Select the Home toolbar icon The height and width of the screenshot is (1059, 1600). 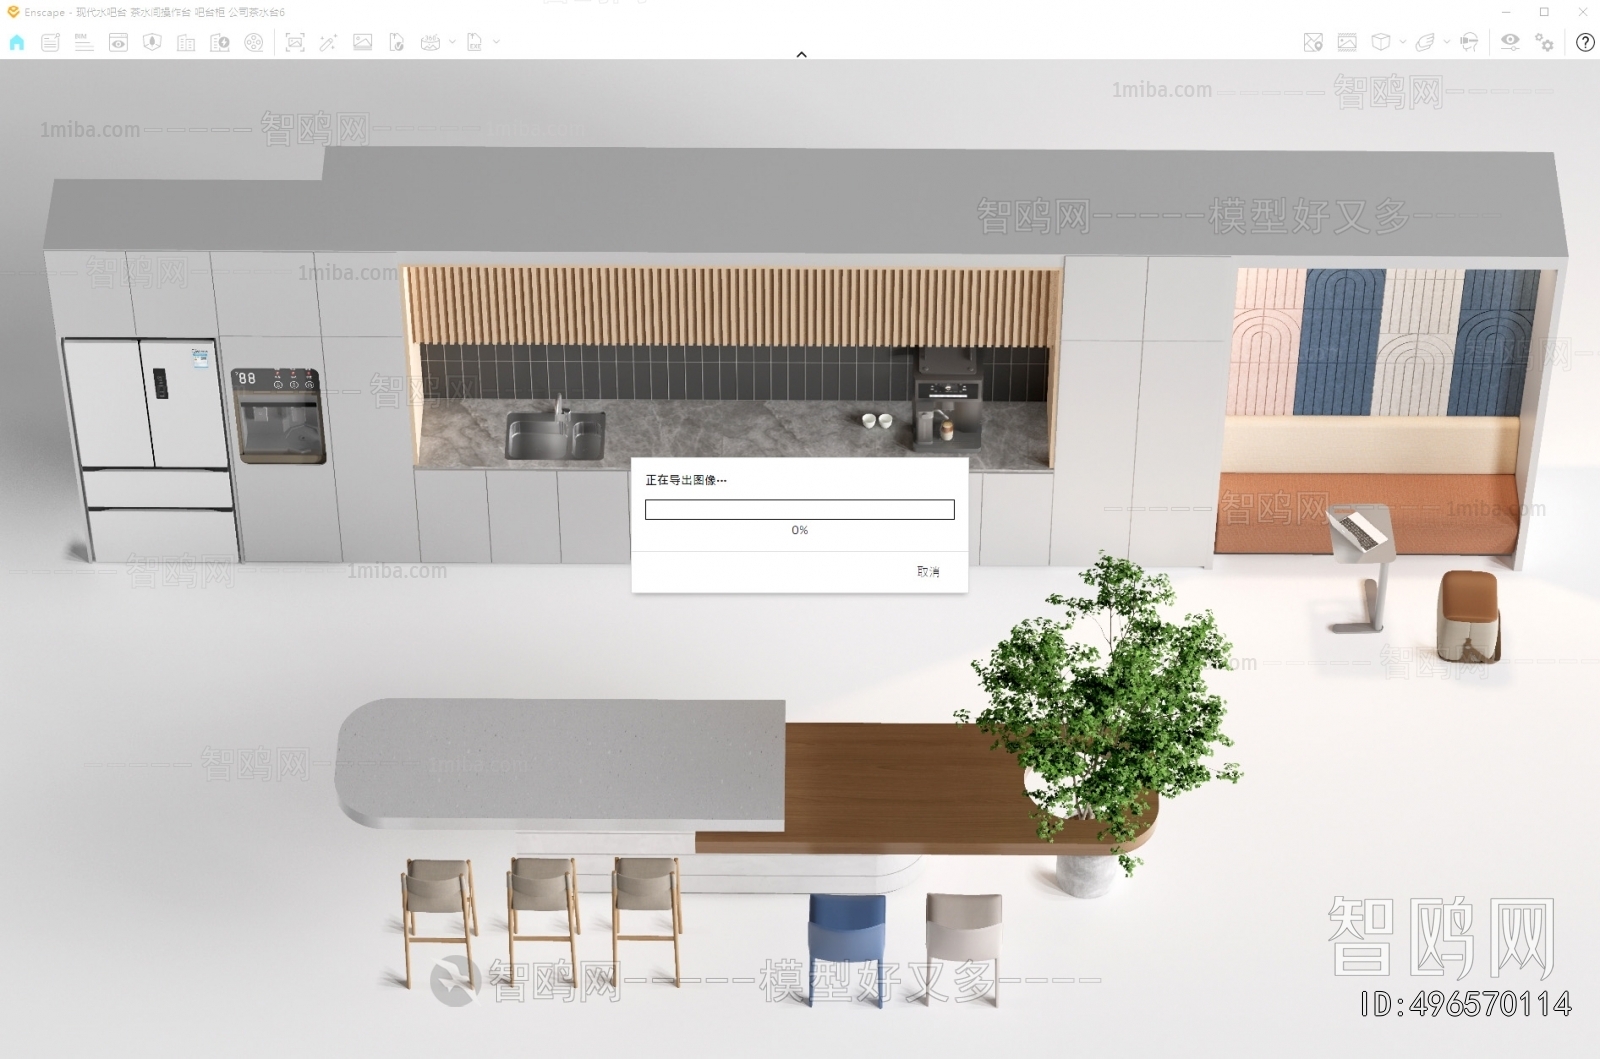click(x=15, y=42)
